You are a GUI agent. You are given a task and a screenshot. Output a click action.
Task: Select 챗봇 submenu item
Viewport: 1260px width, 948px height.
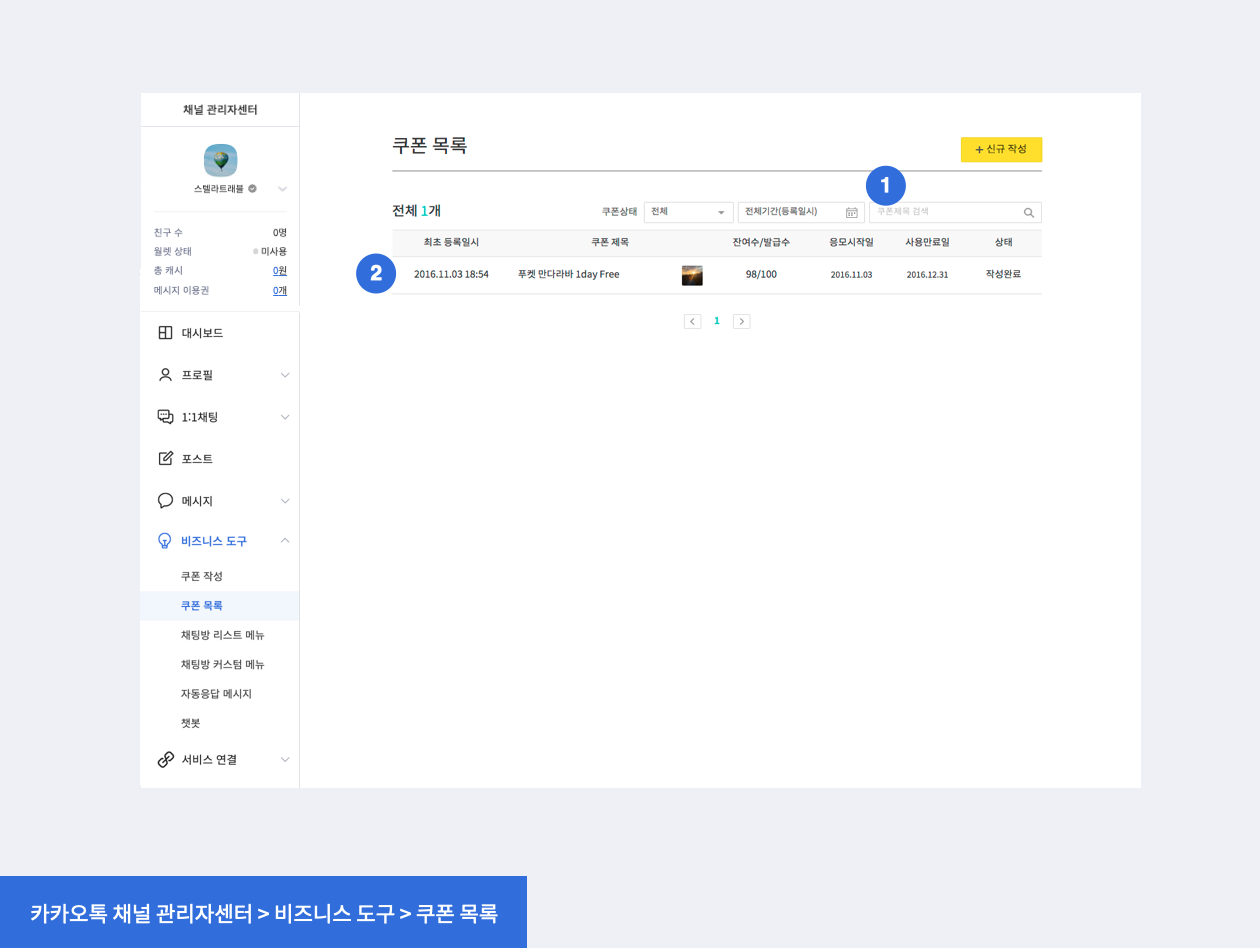(x=190, y=722)
